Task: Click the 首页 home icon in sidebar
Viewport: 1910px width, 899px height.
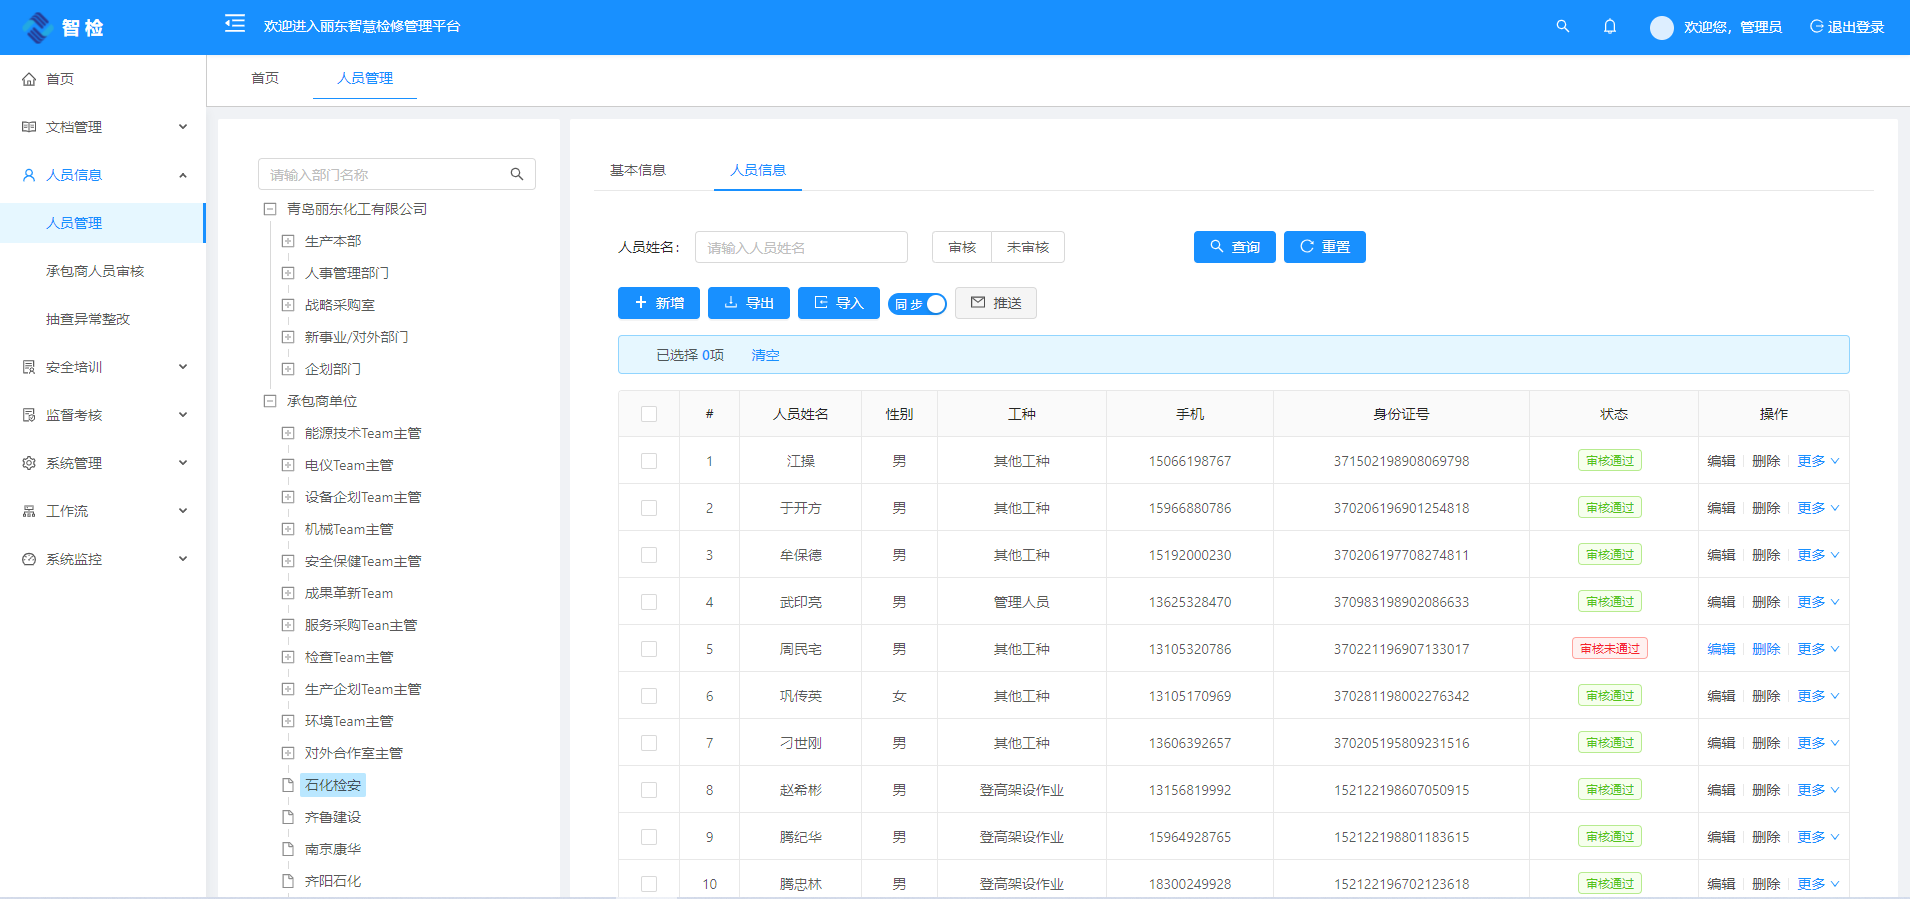Action: click(29, 79)
